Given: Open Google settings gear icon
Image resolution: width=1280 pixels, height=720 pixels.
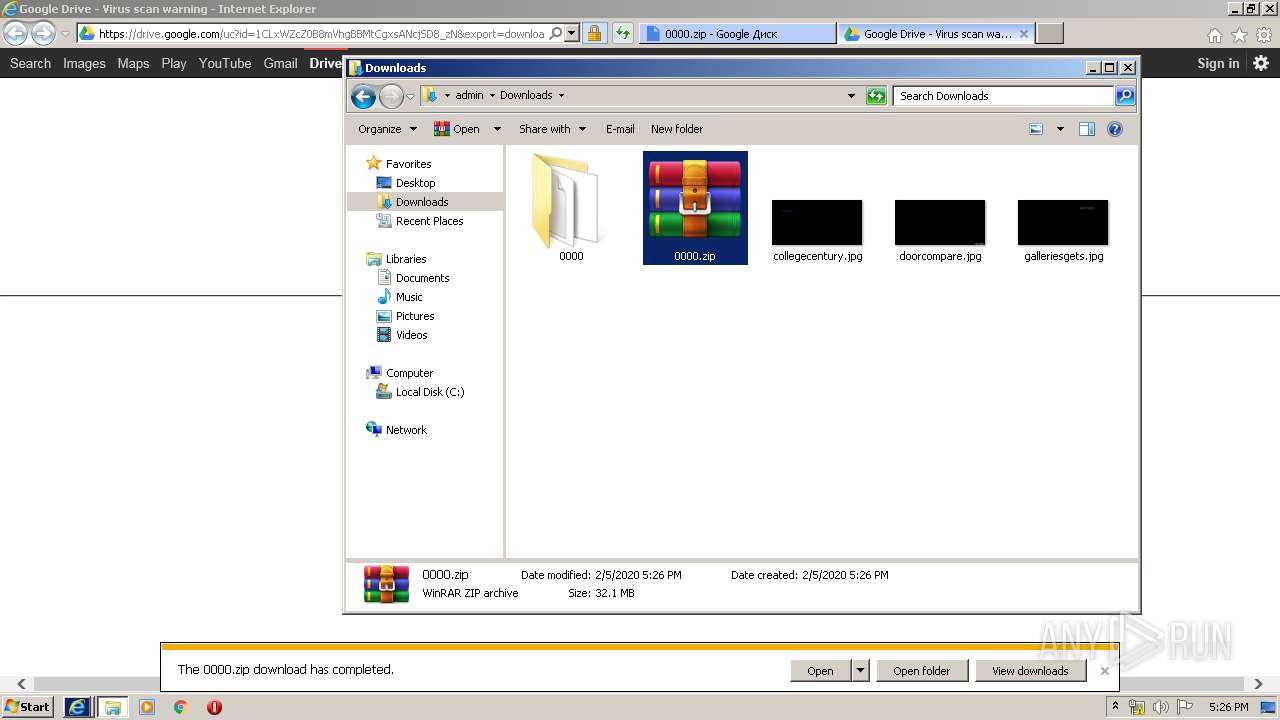Looking at the screenshot, I should [1261, 63].
